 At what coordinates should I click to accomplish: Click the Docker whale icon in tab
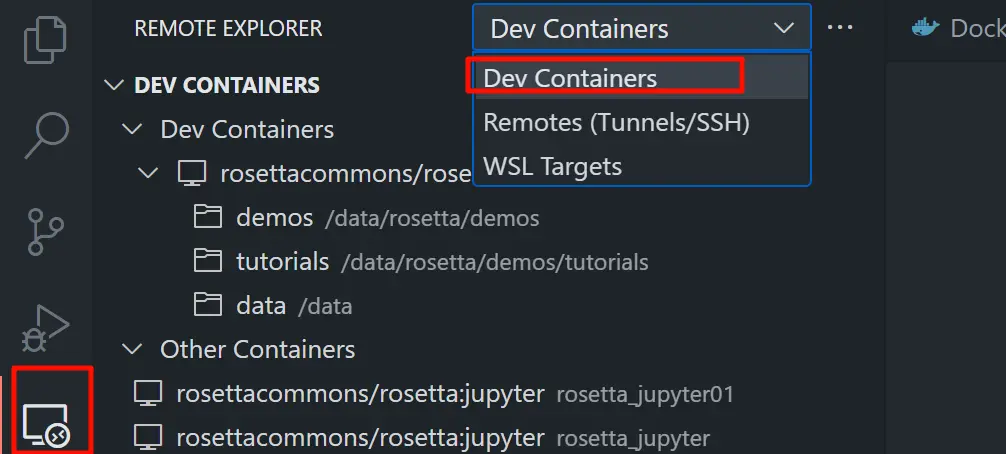(x=925, y=28)
